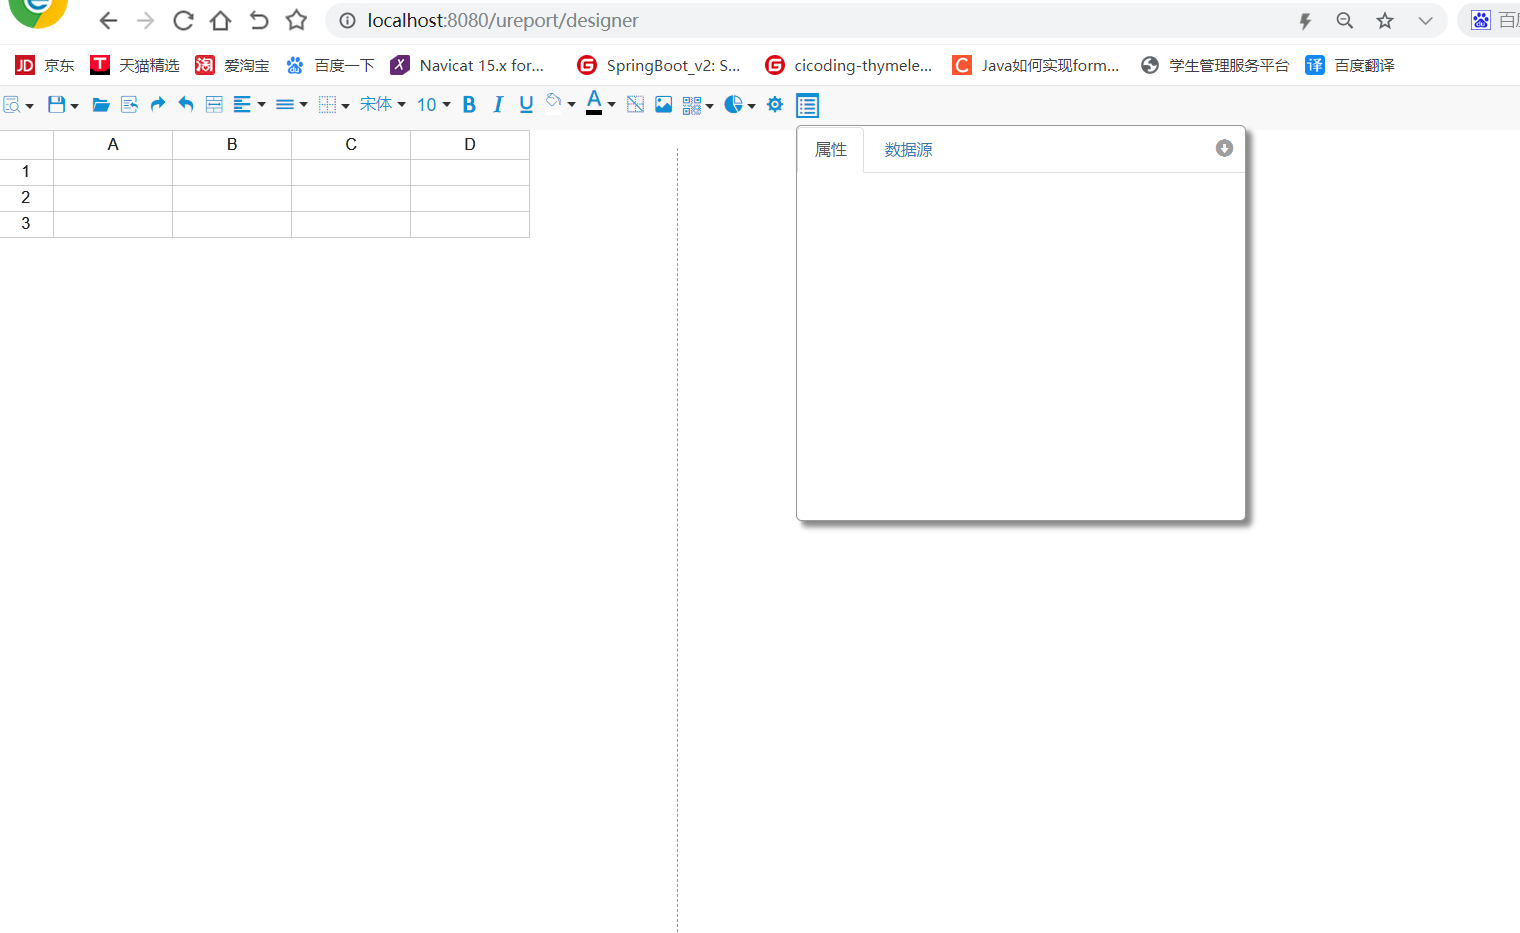Screen dimensions: 1520x933
Task: Merge the selected cells
Action: [x=213, y=104]
